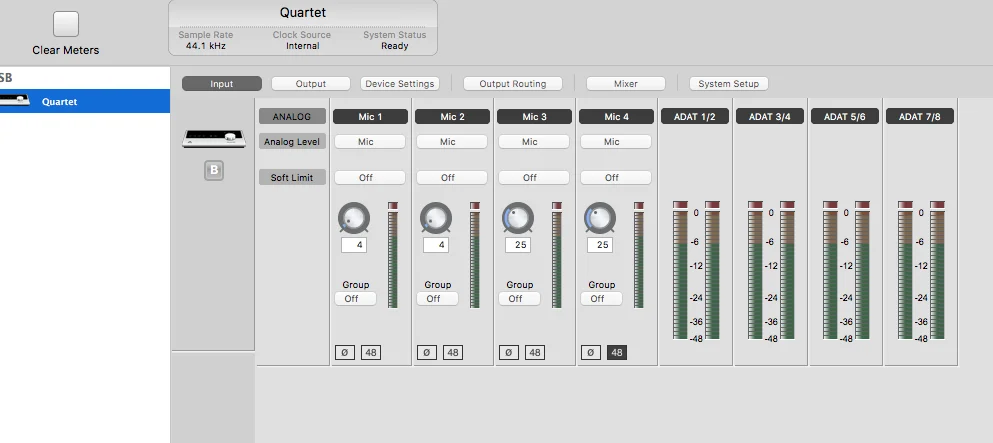Click the 44.1 kHz sample rate value
The width and height of the screenshot is (993, 443).
206,46
